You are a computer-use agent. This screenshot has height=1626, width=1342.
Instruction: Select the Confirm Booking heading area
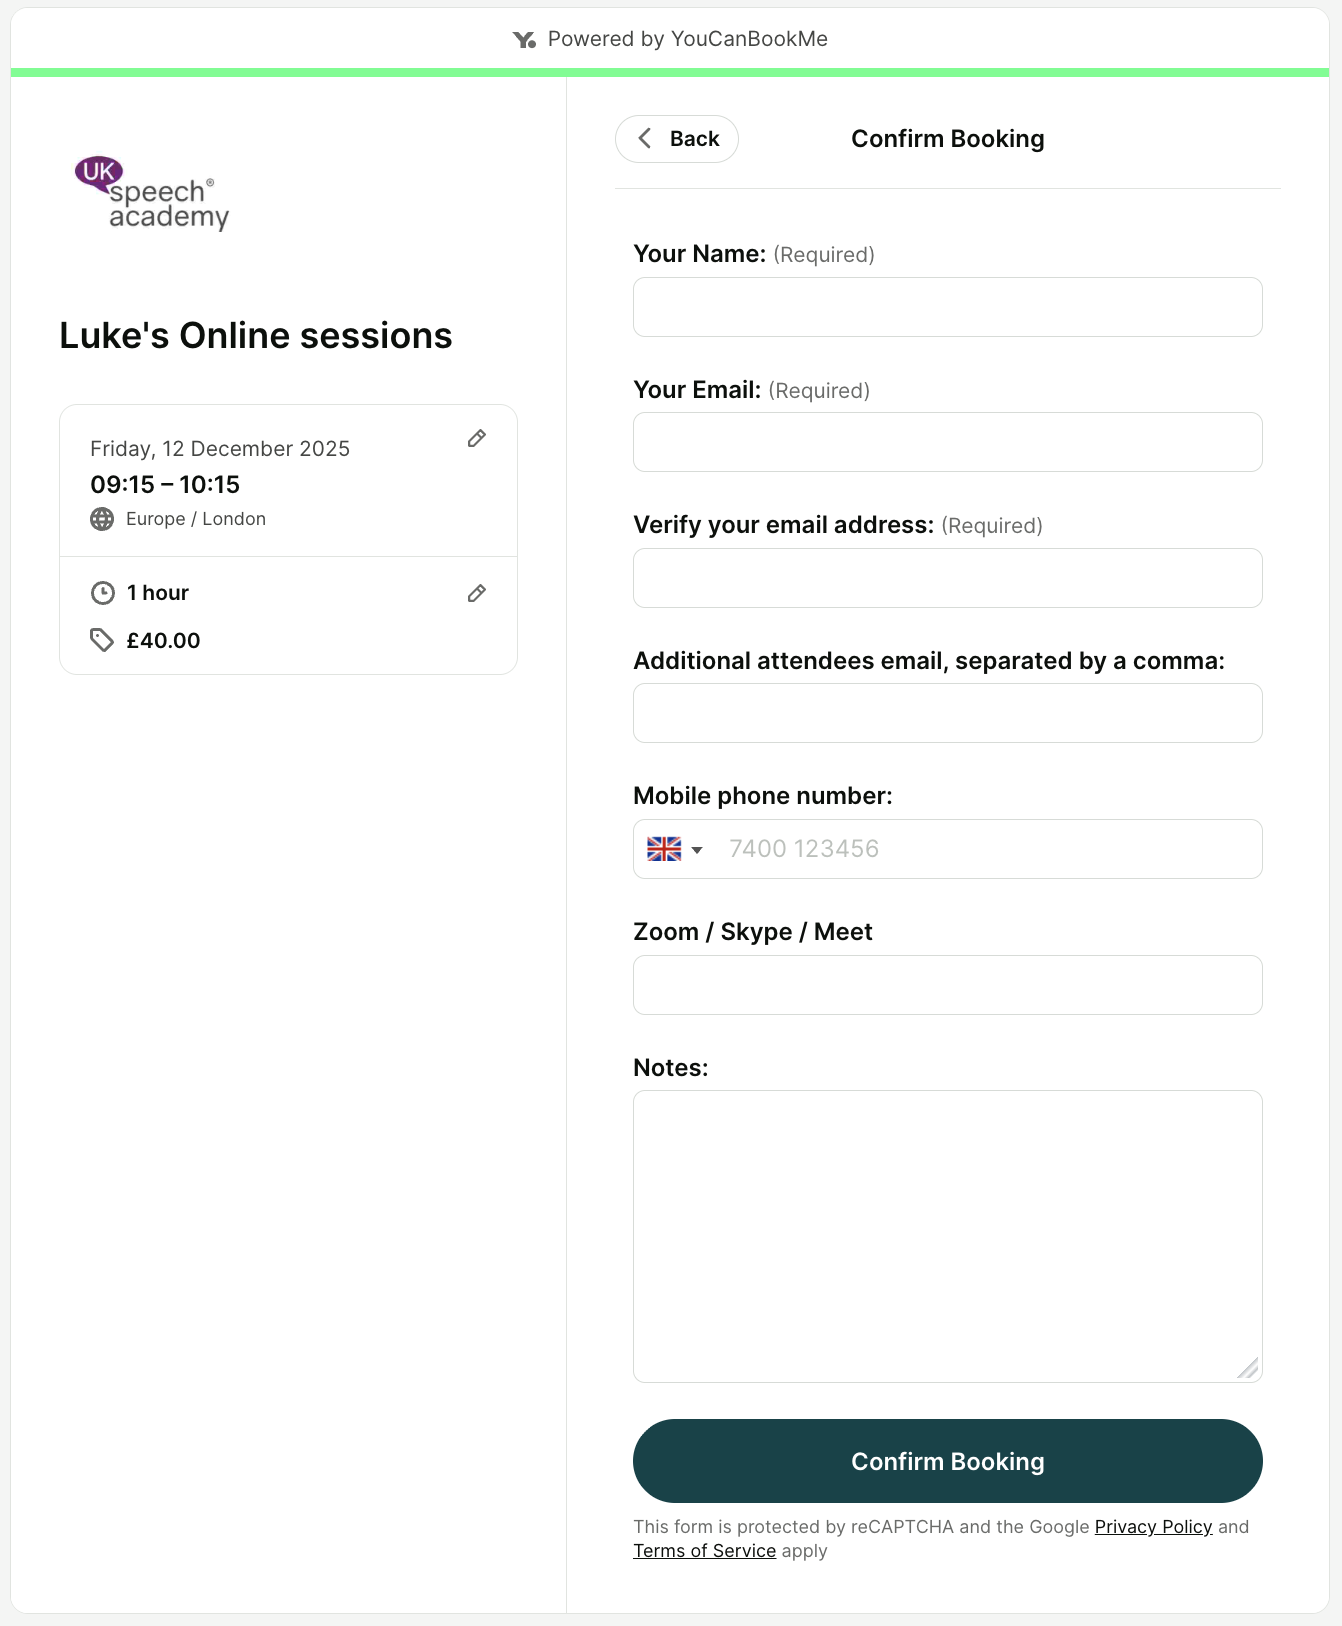(x=947, y=139)
